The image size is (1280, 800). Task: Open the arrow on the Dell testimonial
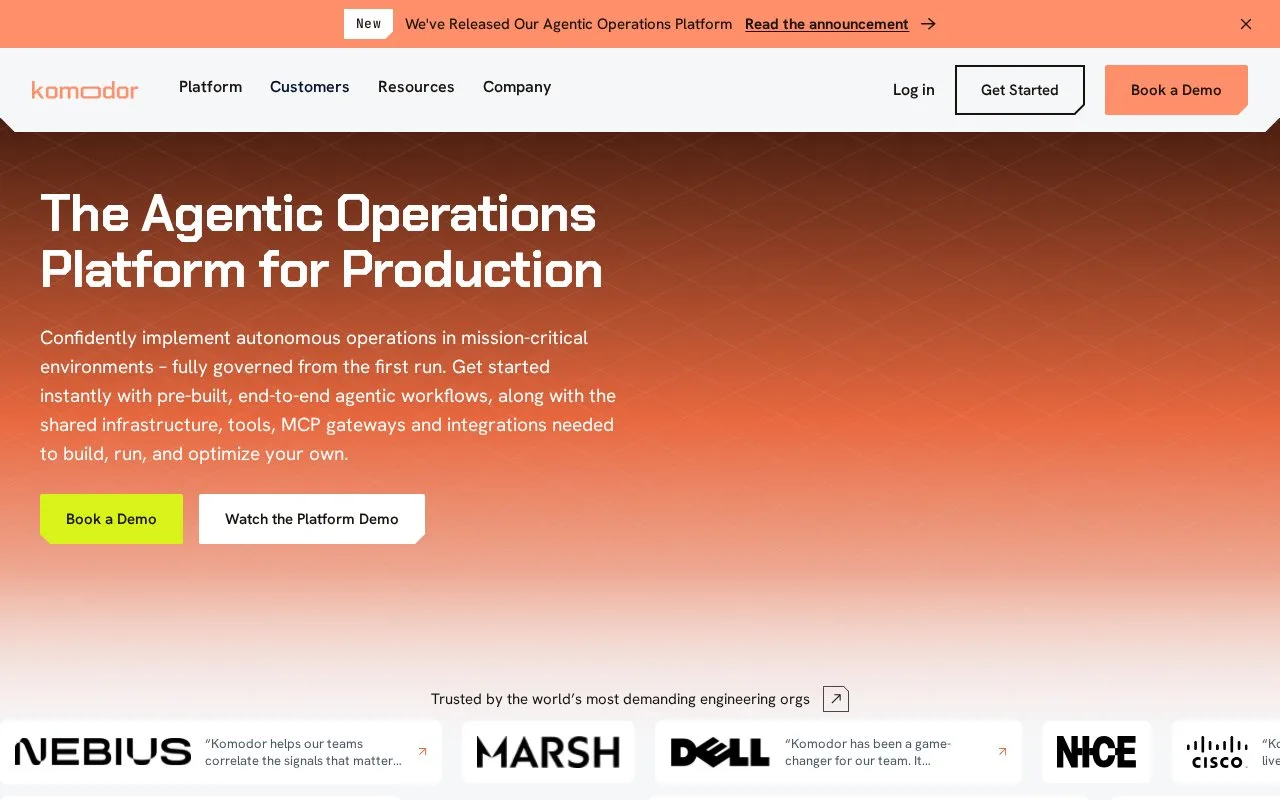pyautogui.click(x=1002, y=751)
